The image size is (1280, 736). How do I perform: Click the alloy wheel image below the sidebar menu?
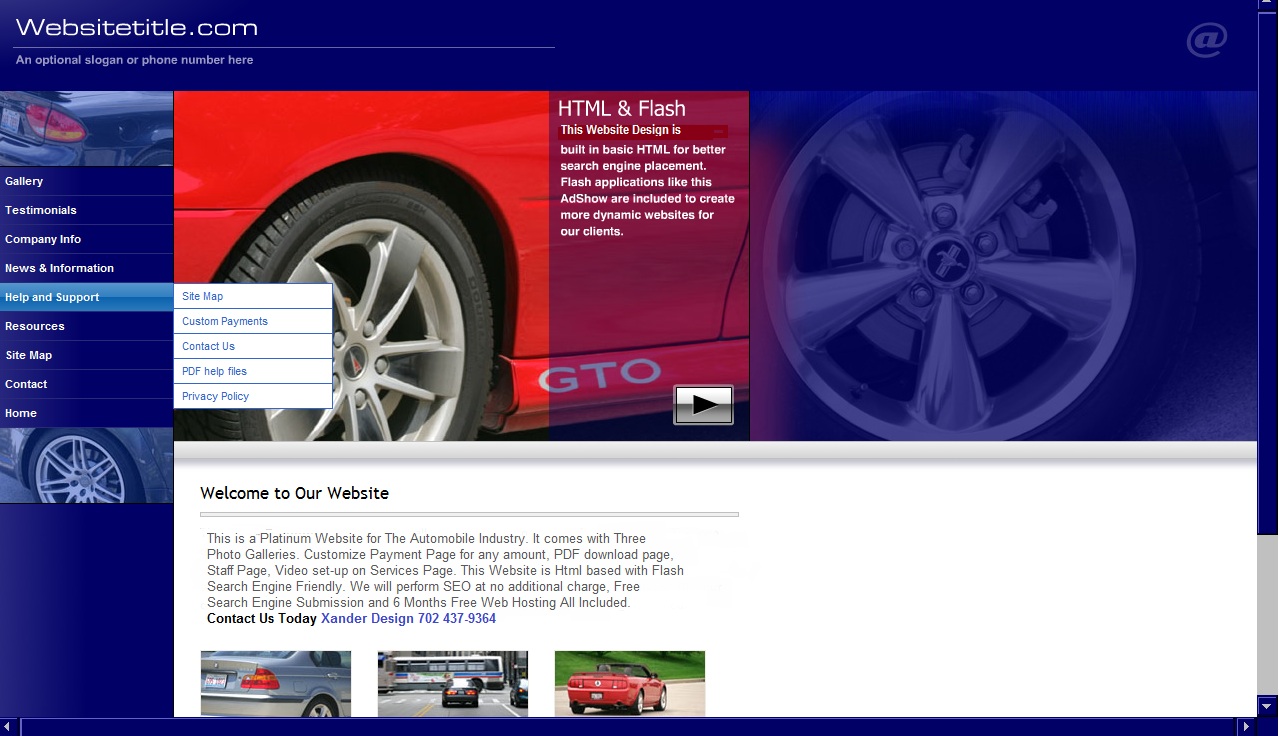87,465
